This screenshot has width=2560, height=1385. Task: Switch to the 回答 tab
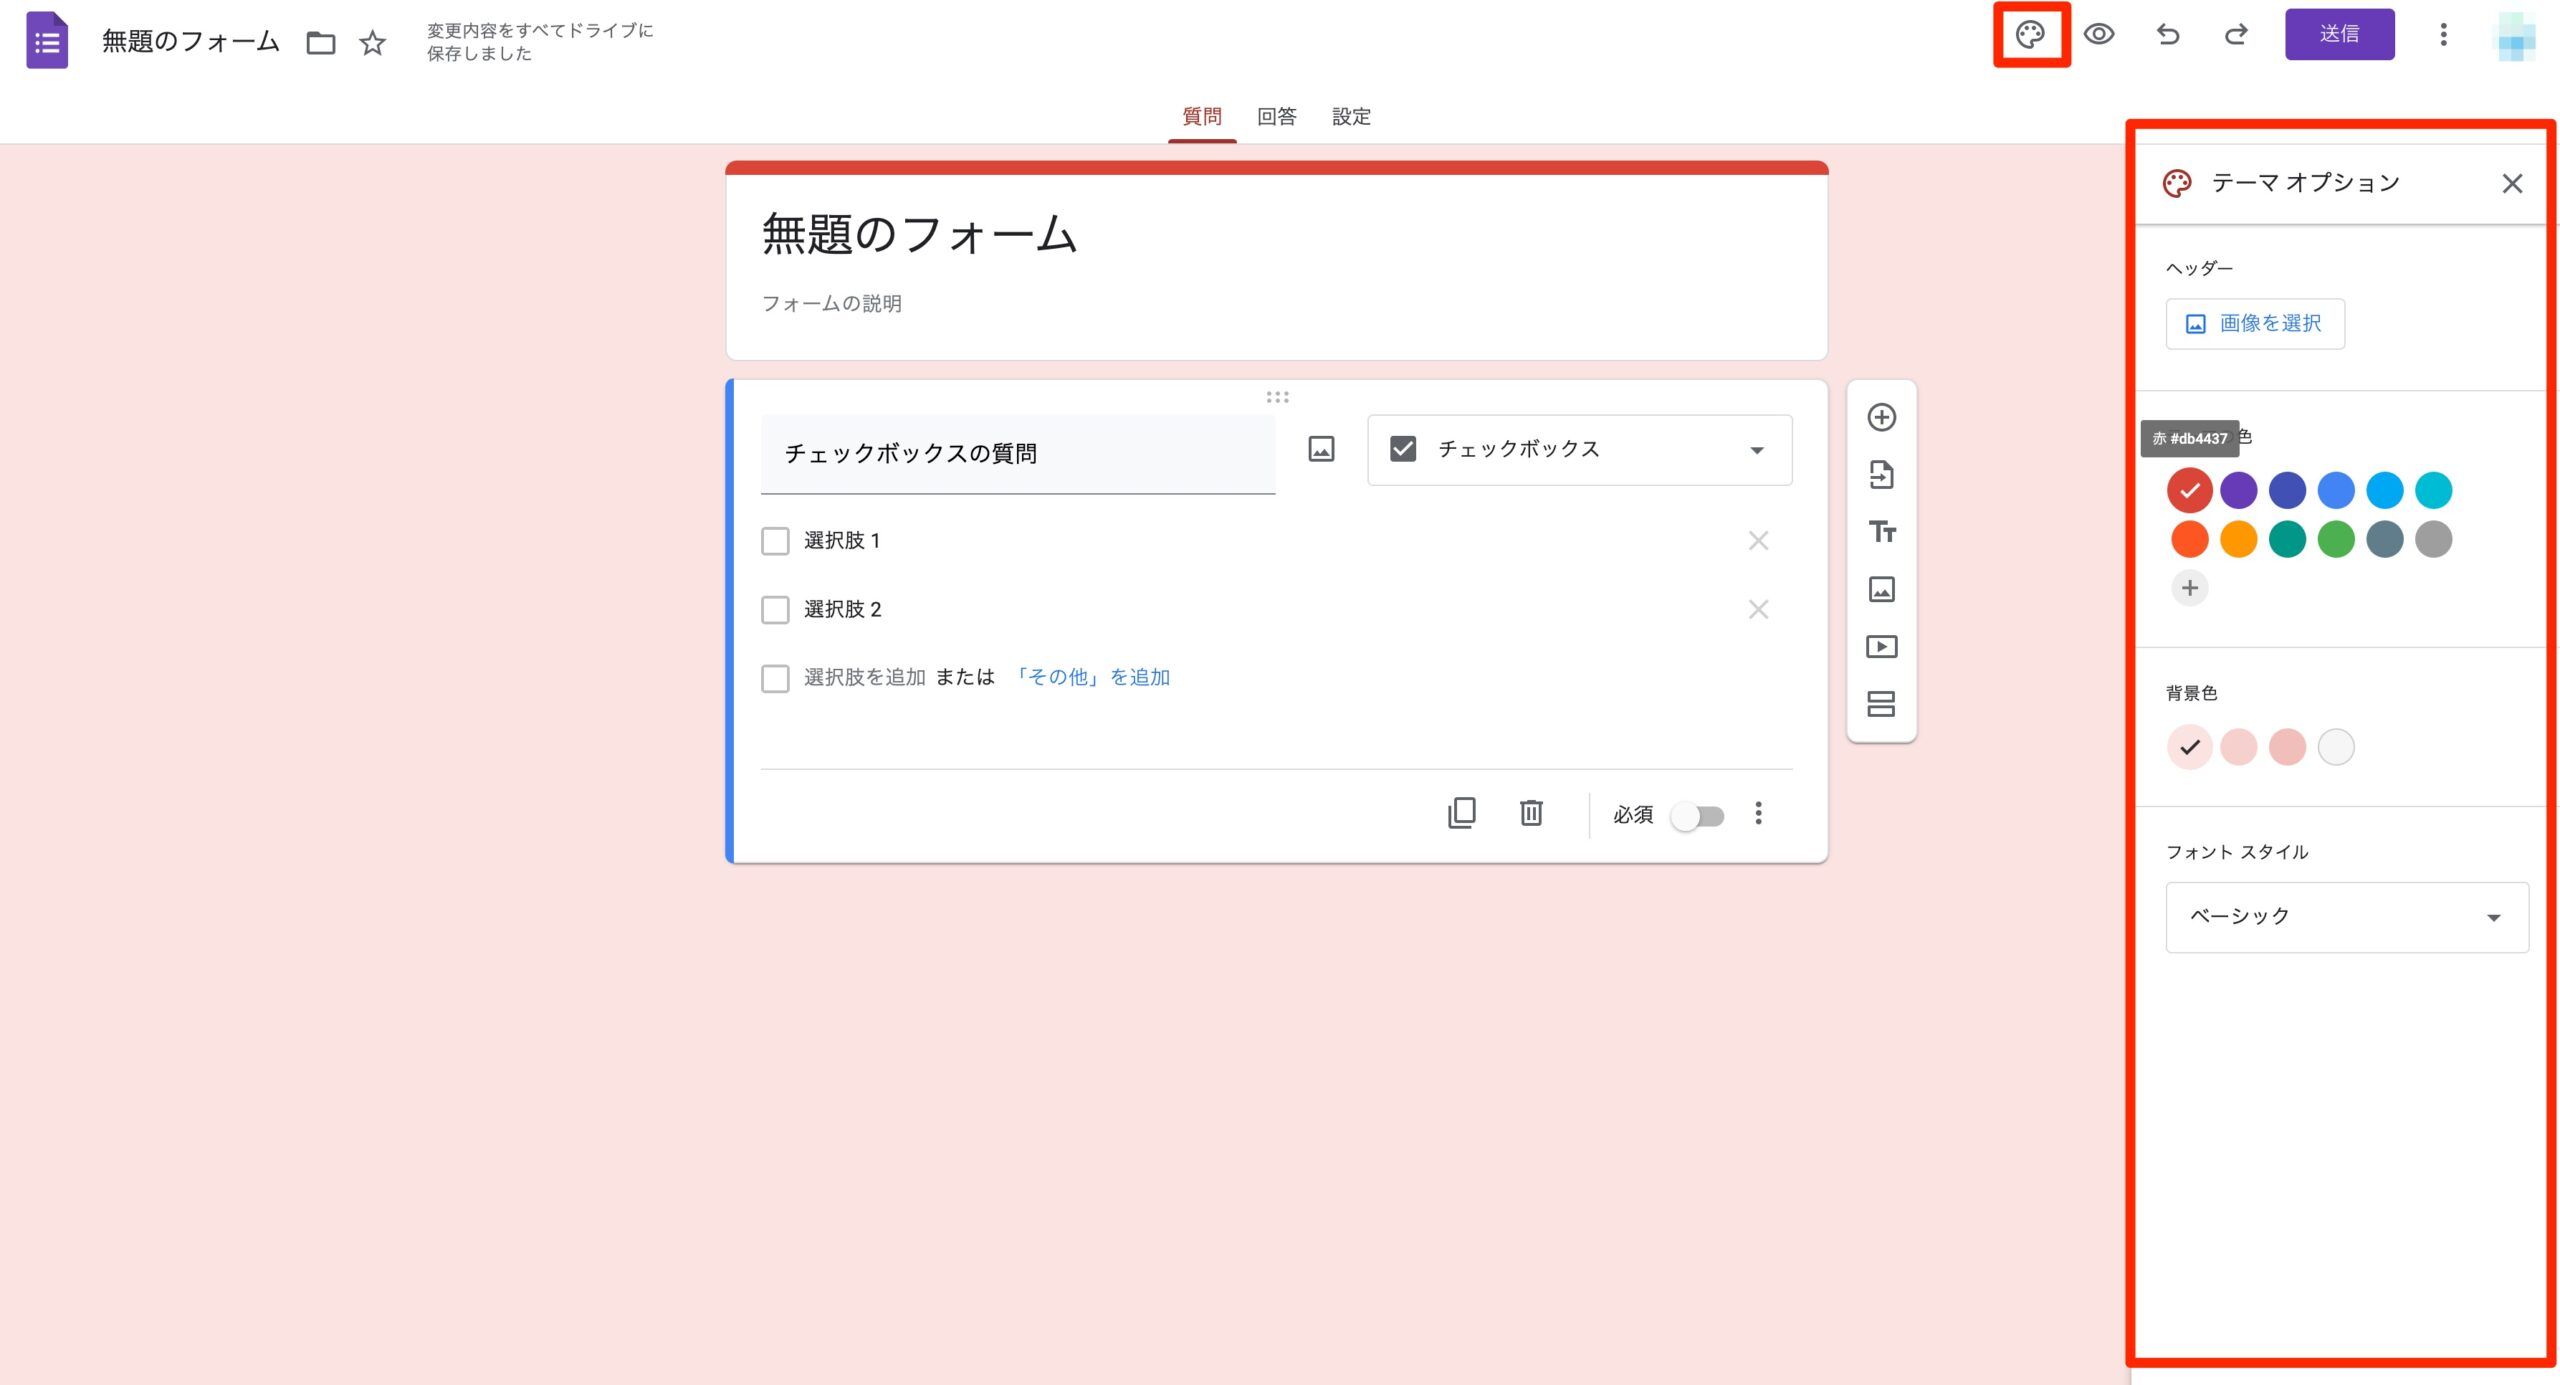click(1277, 116)
